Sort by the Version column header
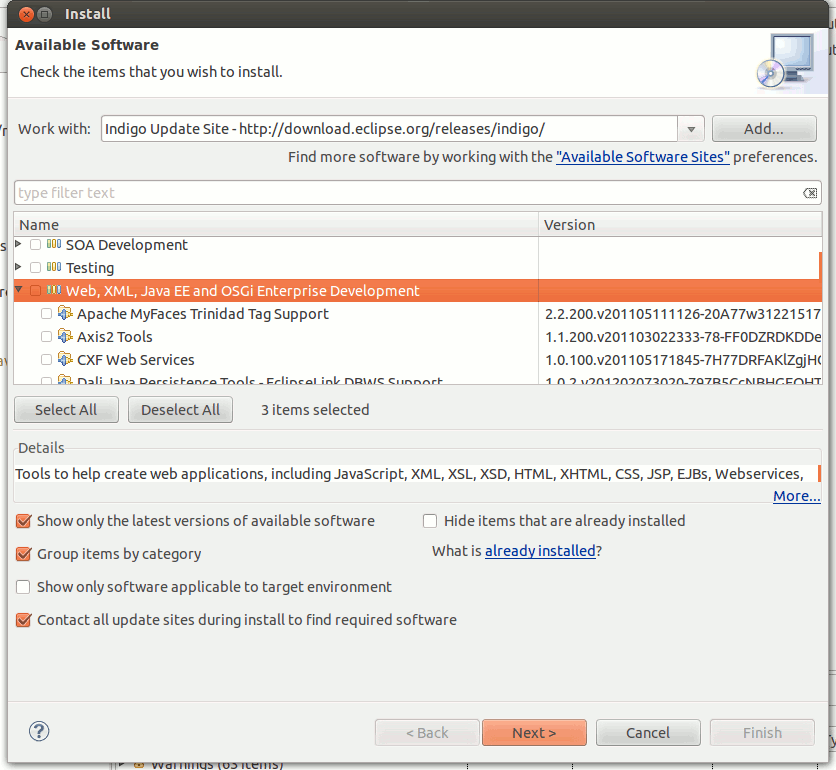 coord(680,225)
